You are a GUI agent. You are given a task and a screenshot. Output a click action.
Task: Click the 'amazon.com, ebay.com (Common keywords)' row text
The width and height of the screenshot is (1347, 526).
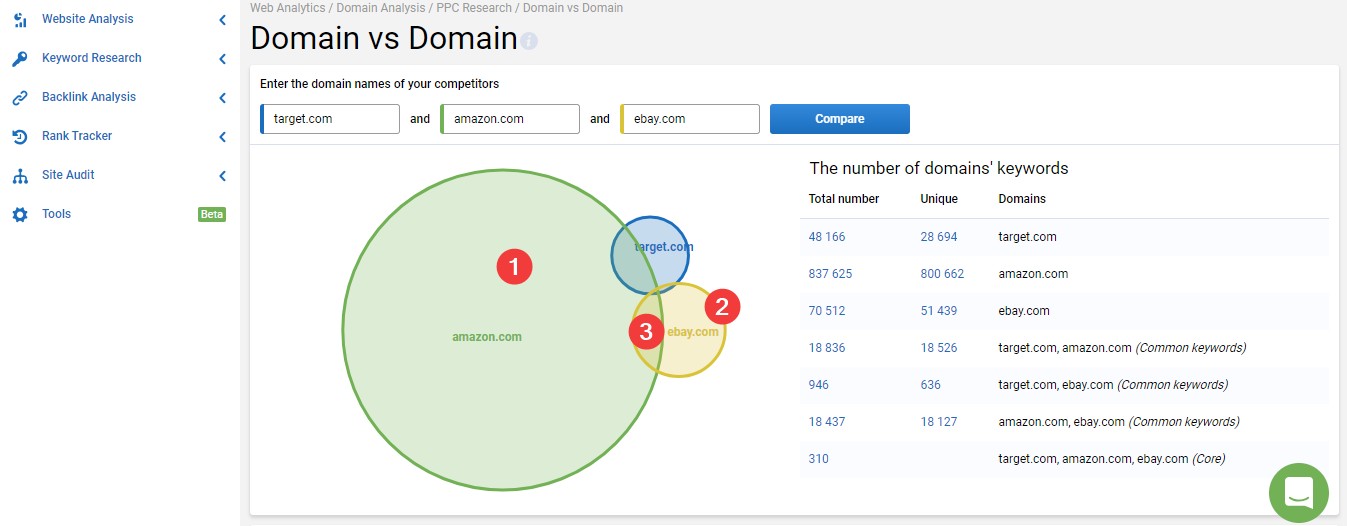(1119, 422)
